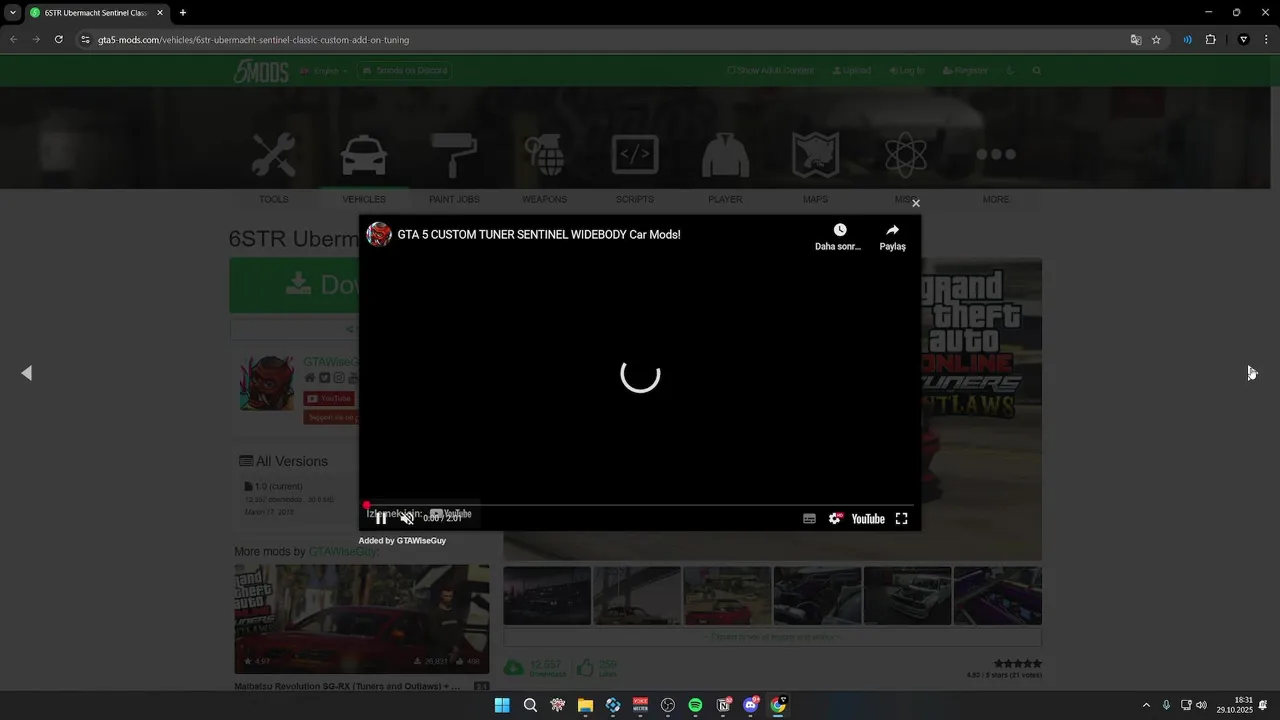Screen dimensions: 1280x720
Task: Open the Weapons grenade icon
Action: 545,155
